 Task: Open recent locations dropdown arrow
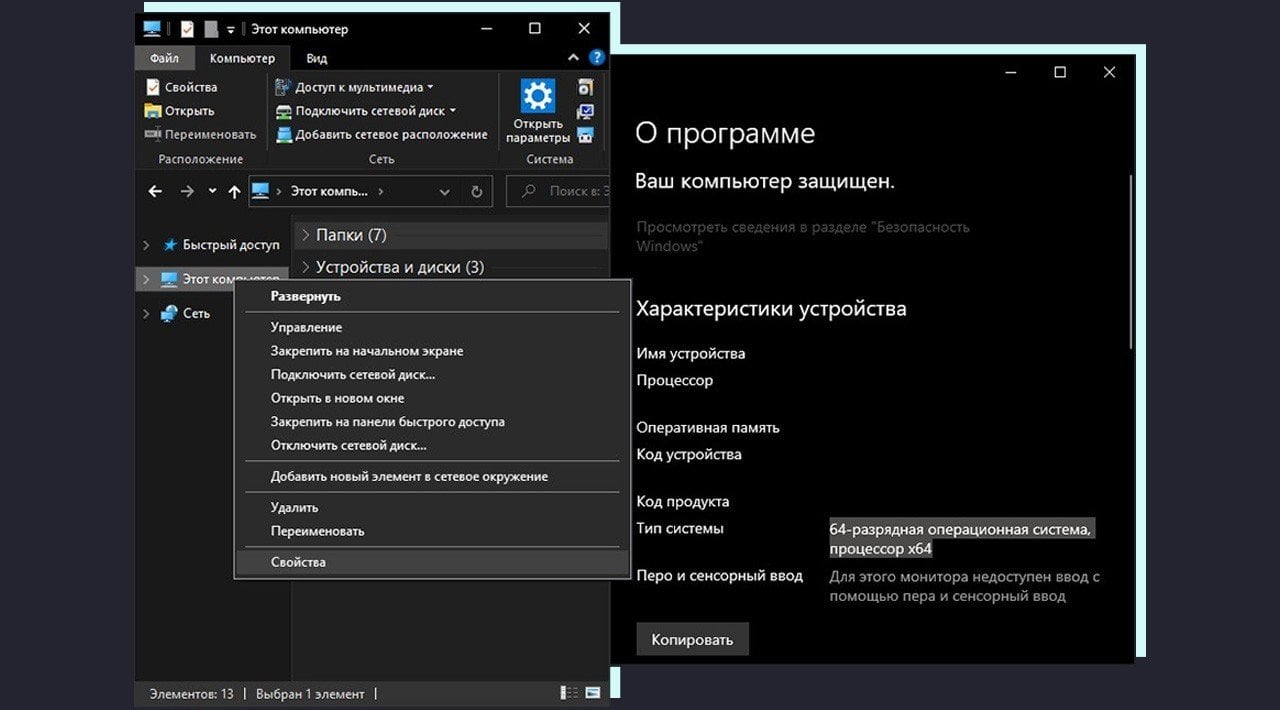click(212, 191)
